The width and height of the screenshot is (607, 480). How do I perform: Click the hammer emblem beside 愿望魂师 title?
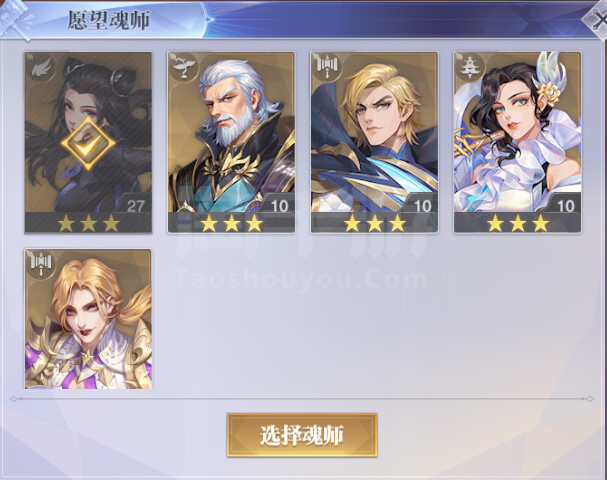point(17,19)
